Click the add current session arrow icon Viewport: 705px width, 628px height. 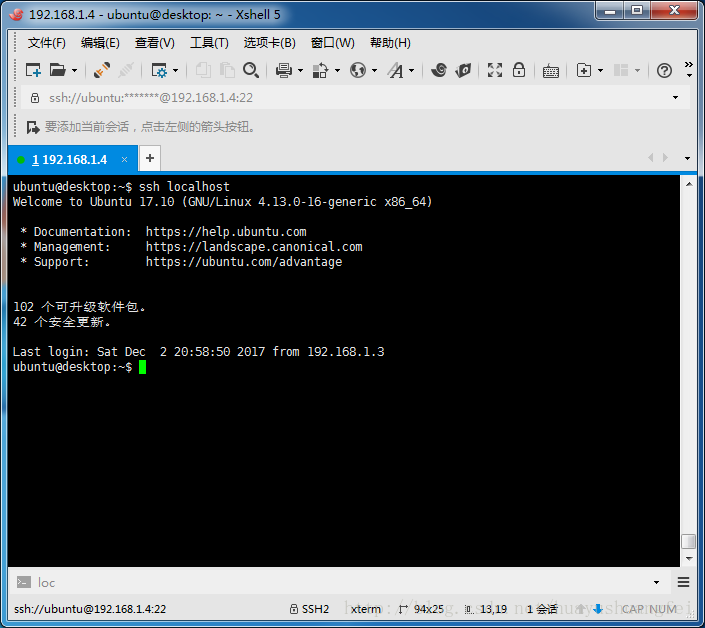point(33,127)
